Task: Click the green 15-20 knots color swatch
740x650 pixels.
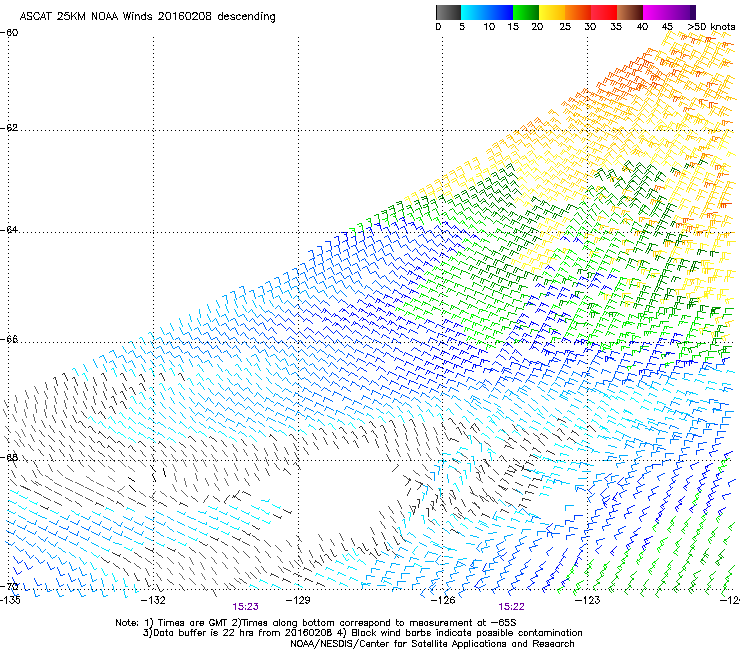Action: click(x=526, y=12)
